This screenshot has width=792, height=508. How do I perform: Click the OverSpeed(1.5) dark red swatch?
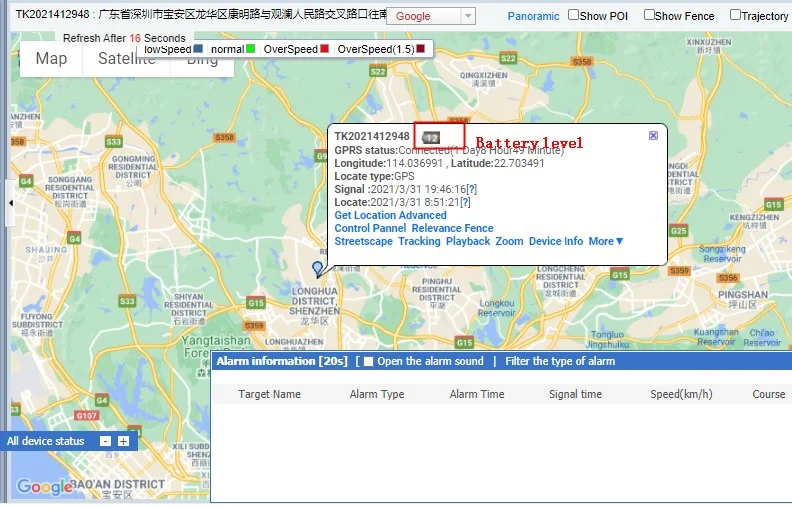[x=420, y=48]
